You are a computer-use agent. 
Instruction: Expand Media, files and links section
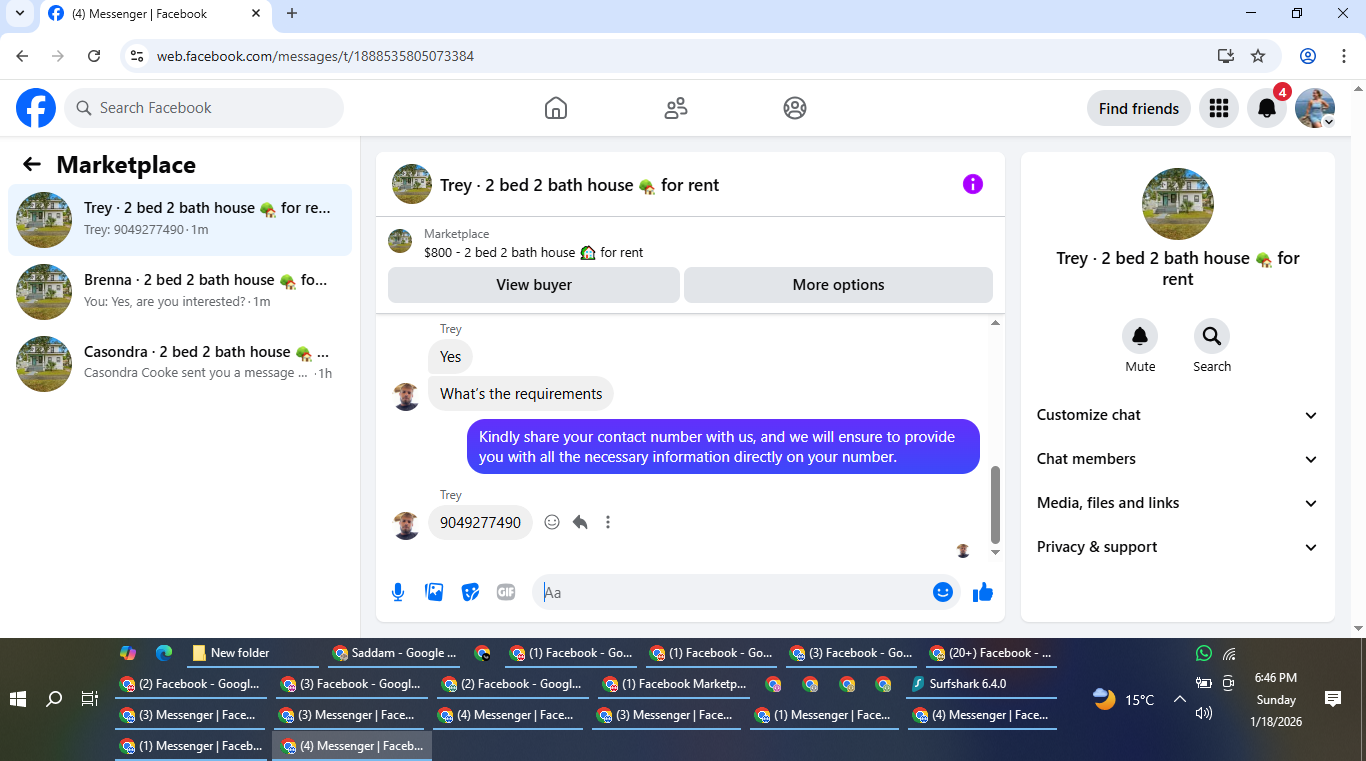point(1177,503)
